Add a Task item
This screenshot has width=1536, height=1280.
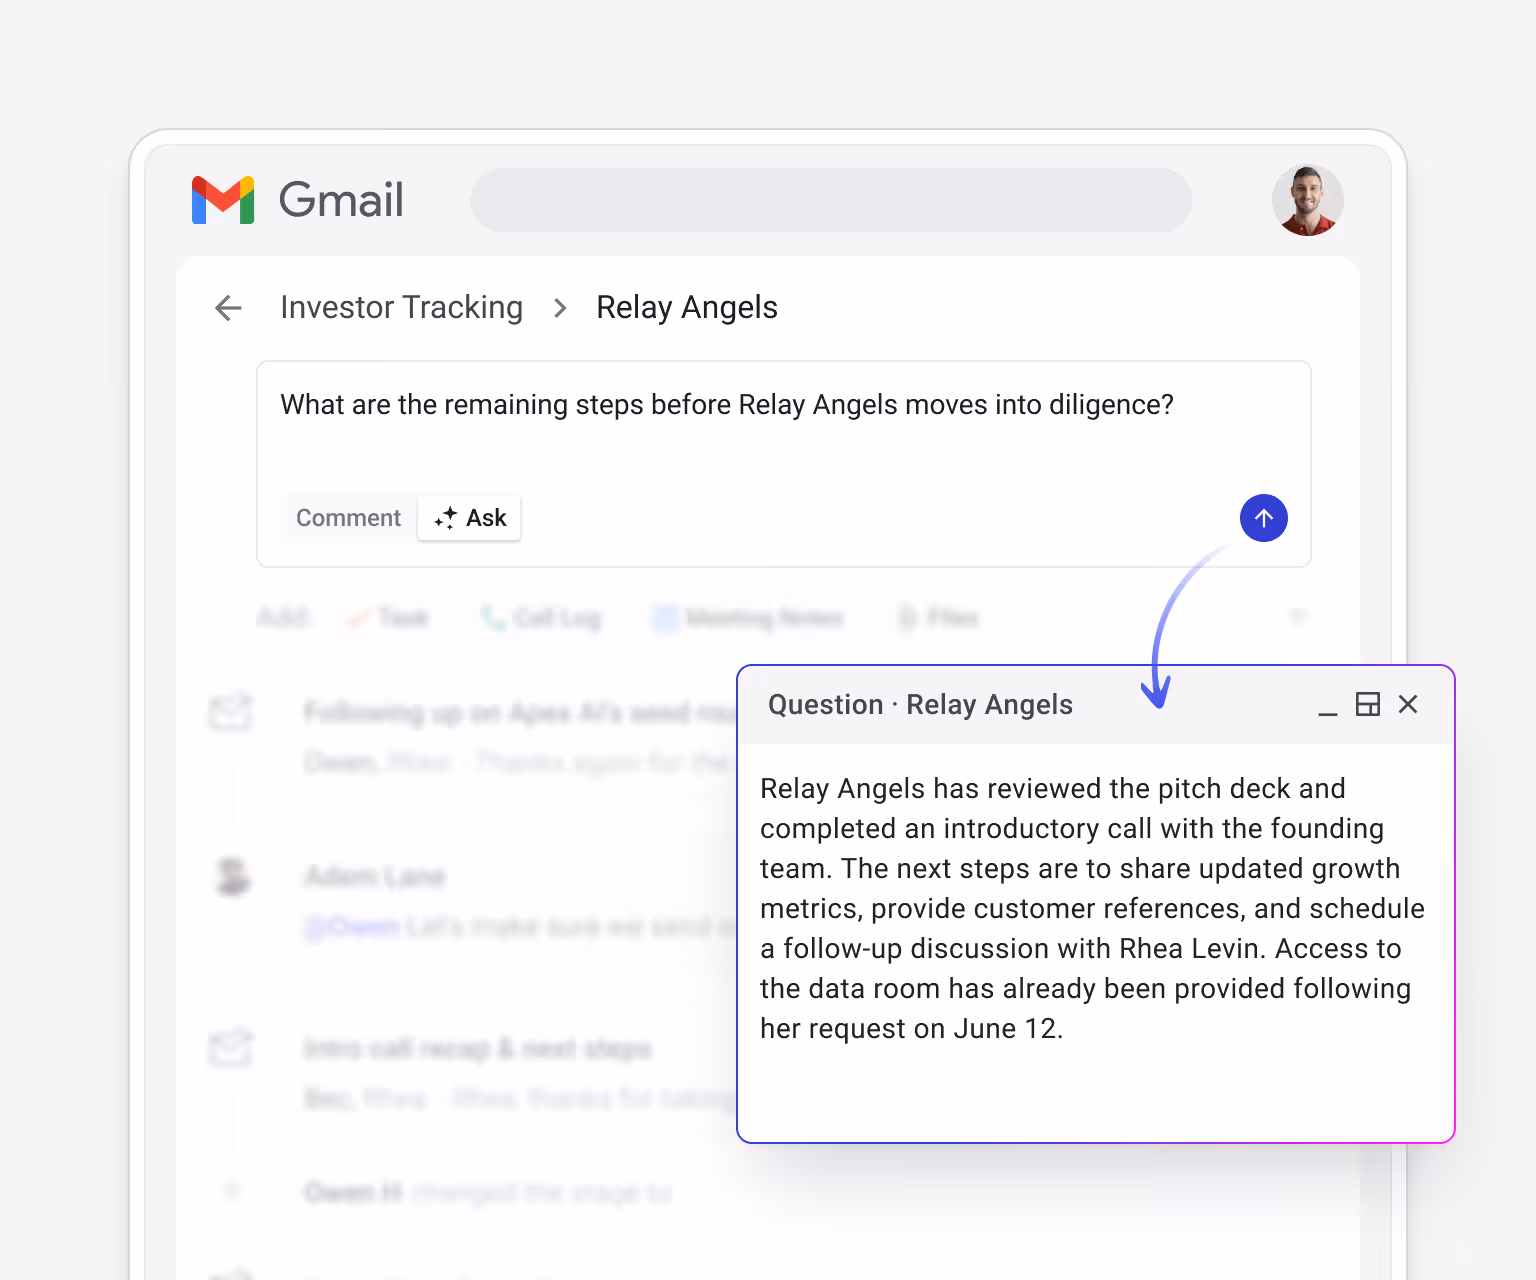[x=387, y=618]
